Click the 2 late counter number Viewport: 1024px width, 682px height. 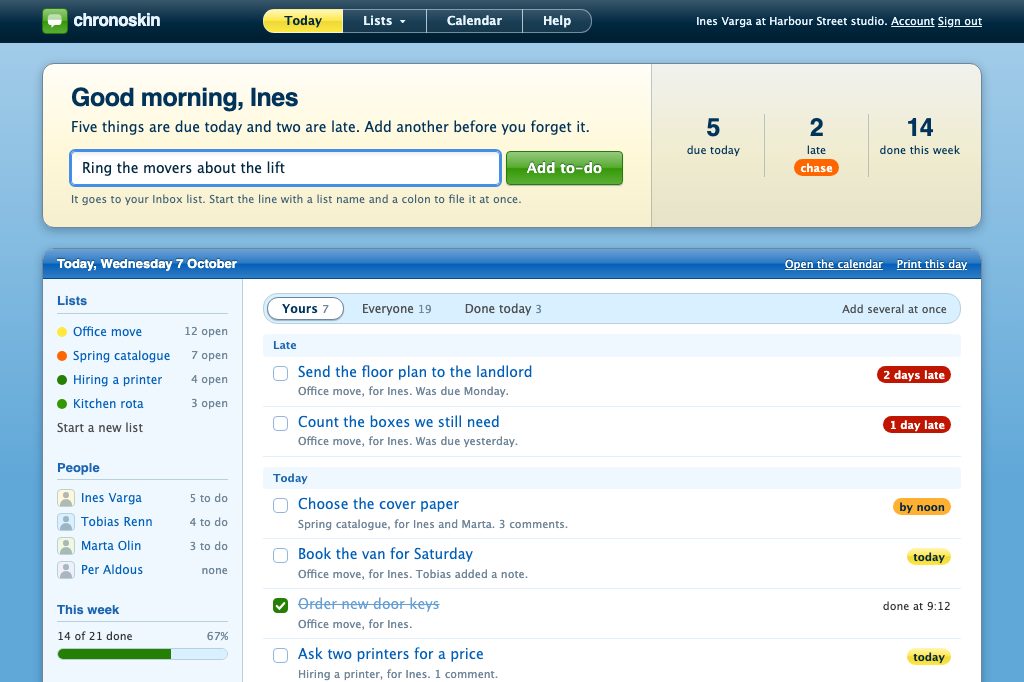pyautogui.click(x=816, y=127)
